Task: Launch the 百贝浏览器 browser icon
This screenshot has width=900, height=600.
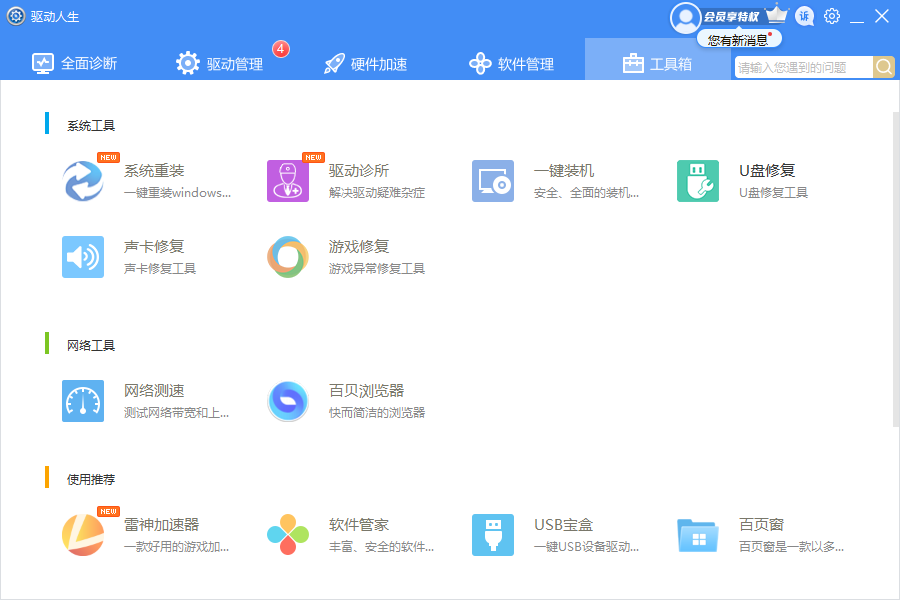Action: pyautogui.click(x=288, y=401)
